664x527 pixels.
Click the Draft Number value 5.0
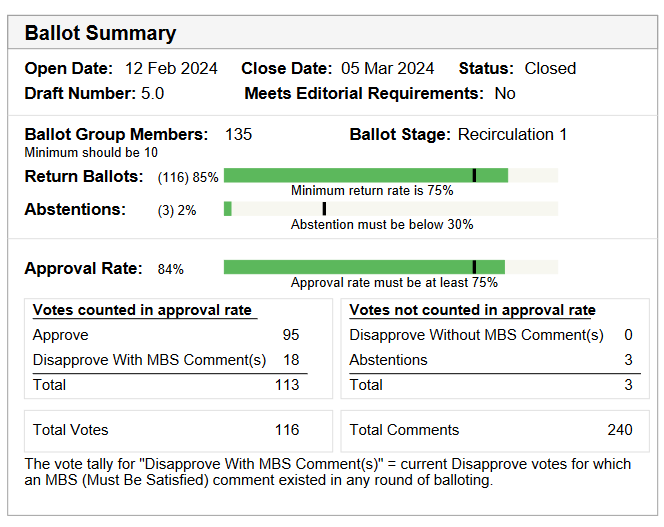click(153, 93)
